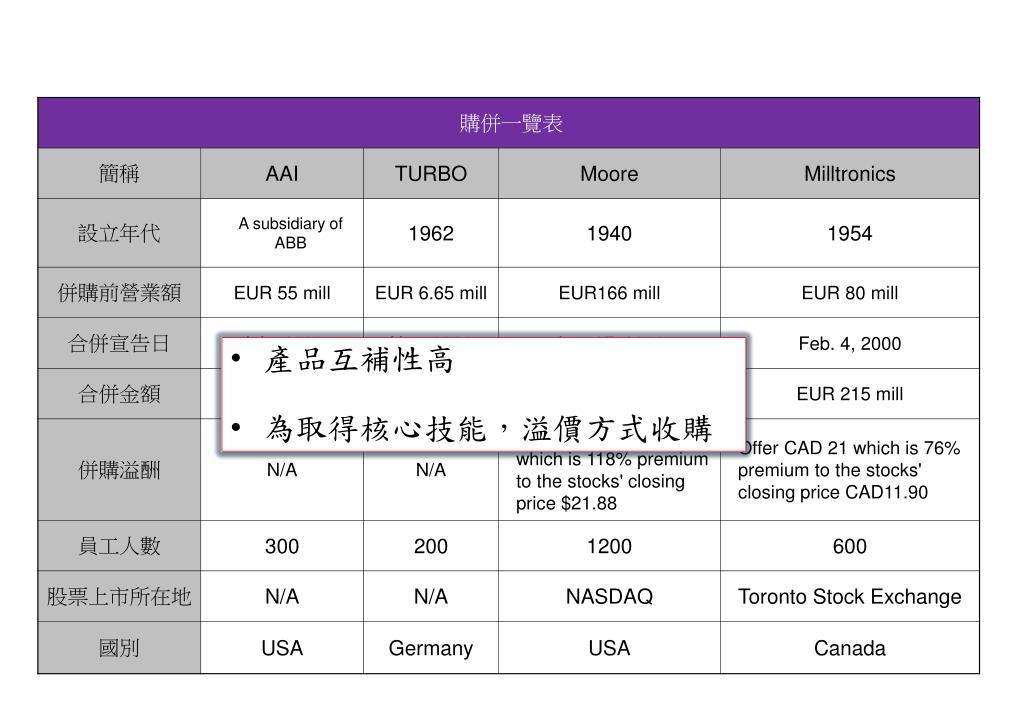Click N/A under TURBO in 股票上市所在地 row

430,597
